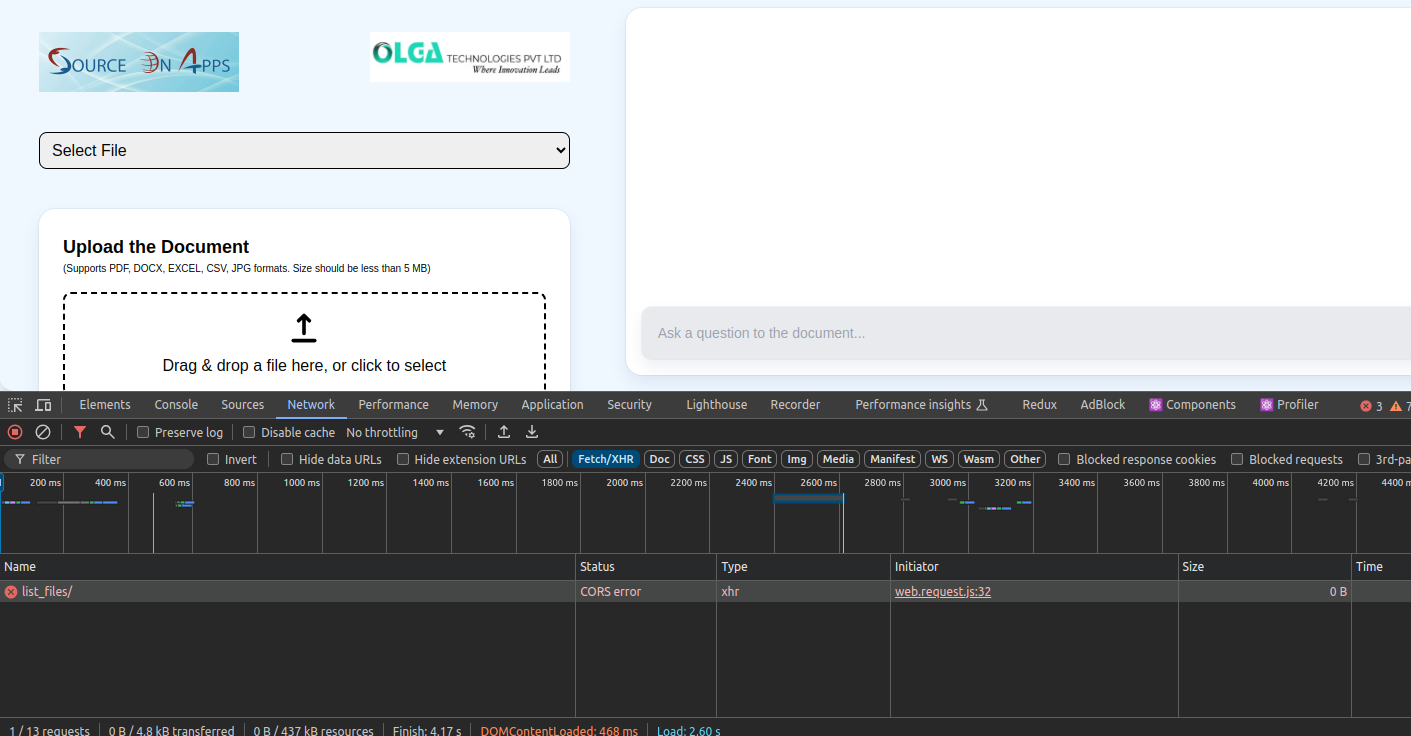Open the Select File dropdown
This screenshot has height=736, width=1411.
coord(304,150)
